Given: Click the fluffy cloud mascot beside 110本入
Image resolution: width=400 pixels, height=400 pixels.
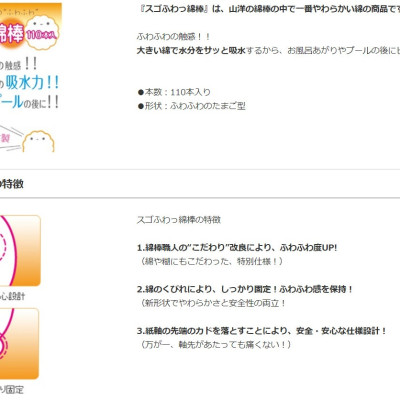Looking at the screenshot, I should [42, 33].
